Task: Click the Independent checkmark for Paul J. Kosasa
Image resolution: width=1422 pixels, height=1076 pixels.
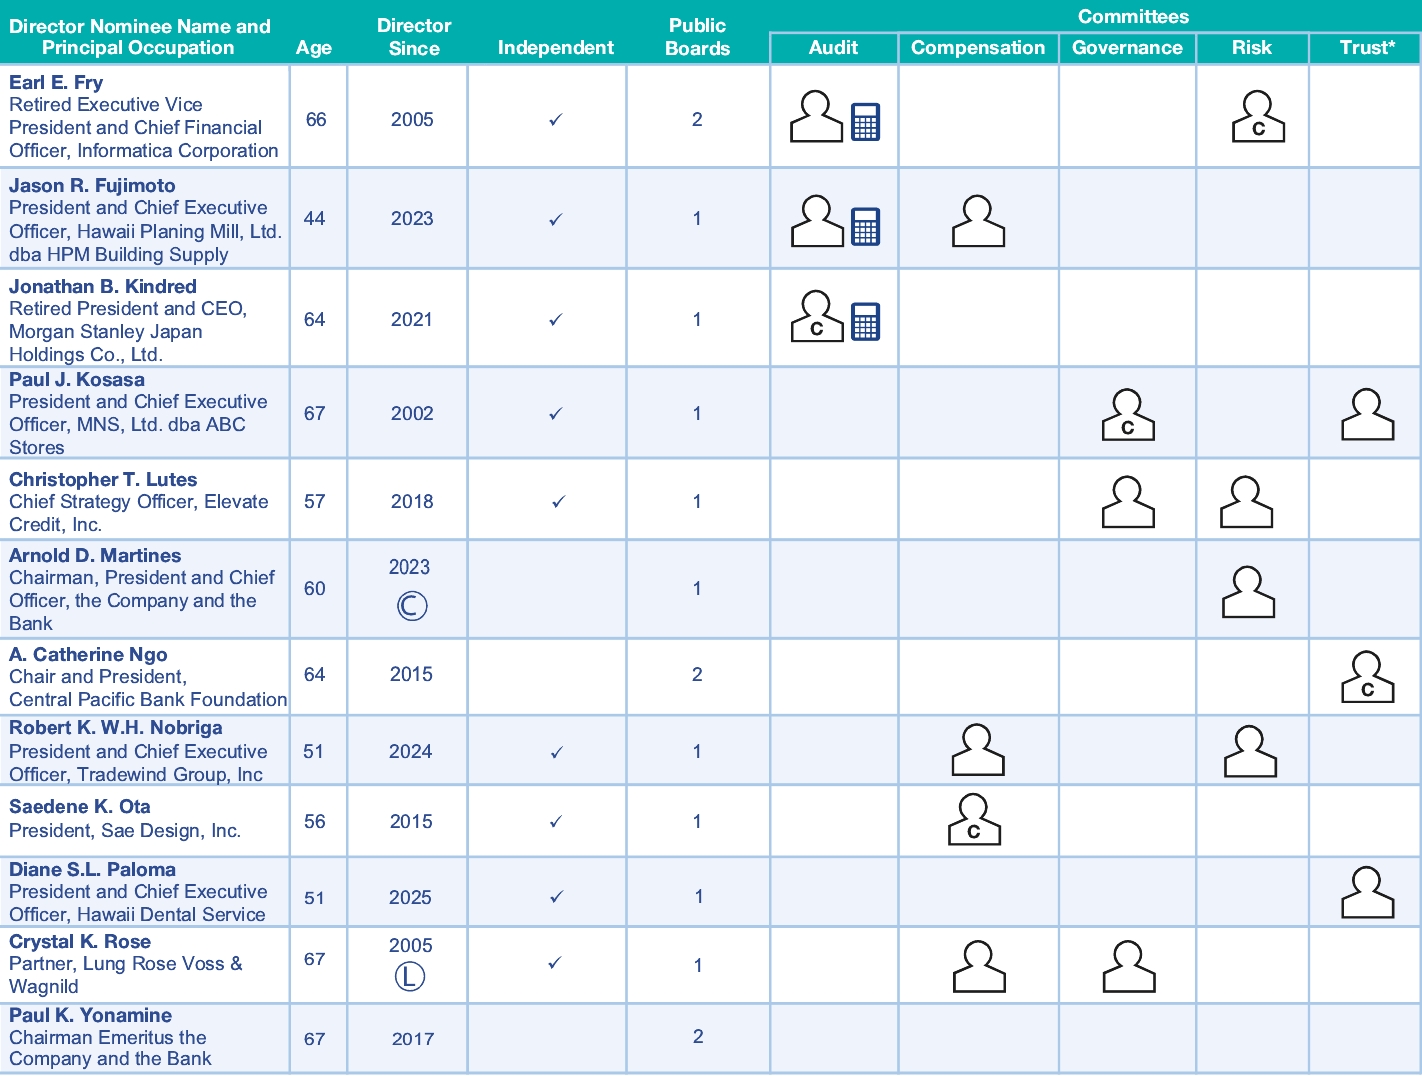Action: (556, 413)
